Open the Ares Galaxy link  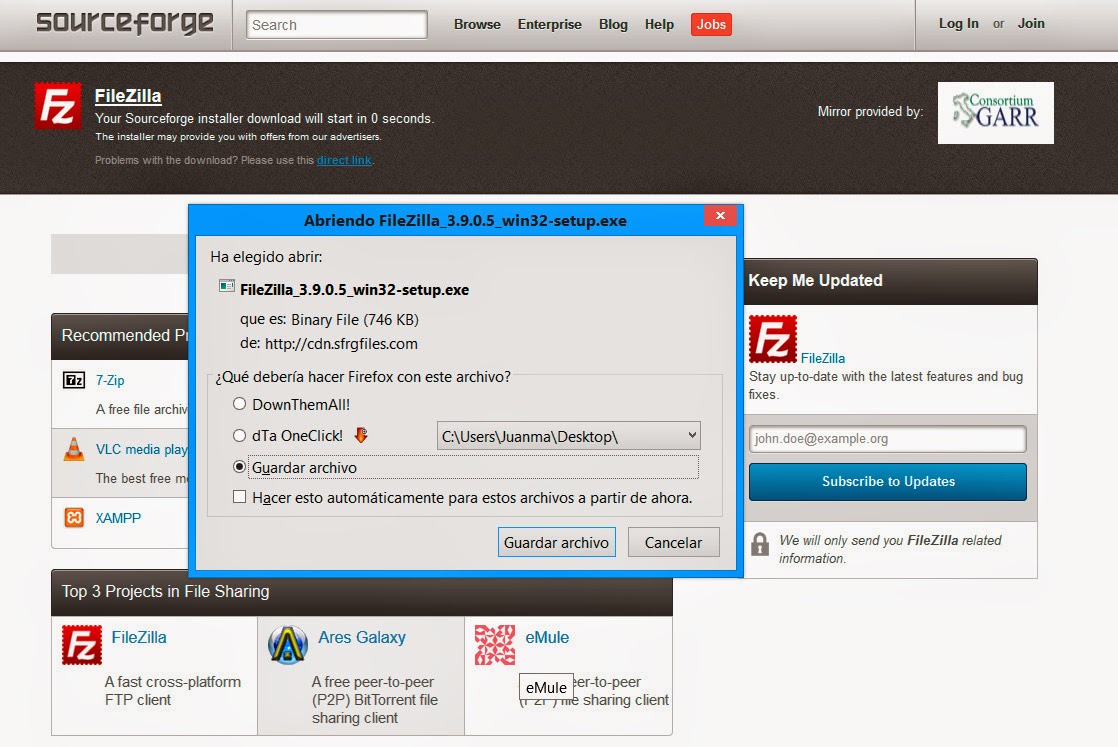pyautogui.click(x=361, y=637)
